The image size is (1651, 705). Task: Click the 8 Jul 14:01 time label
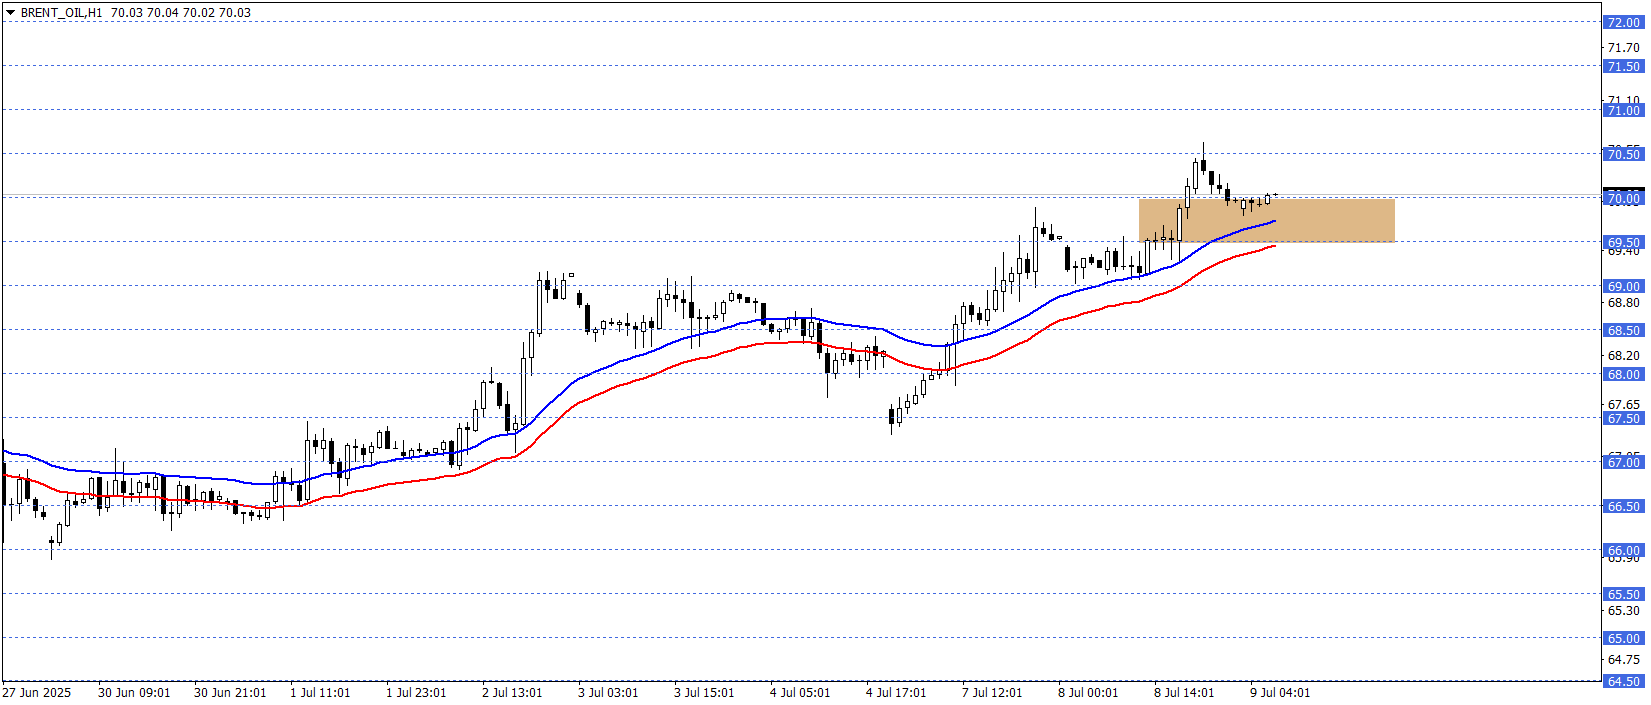click(1184, 692)
